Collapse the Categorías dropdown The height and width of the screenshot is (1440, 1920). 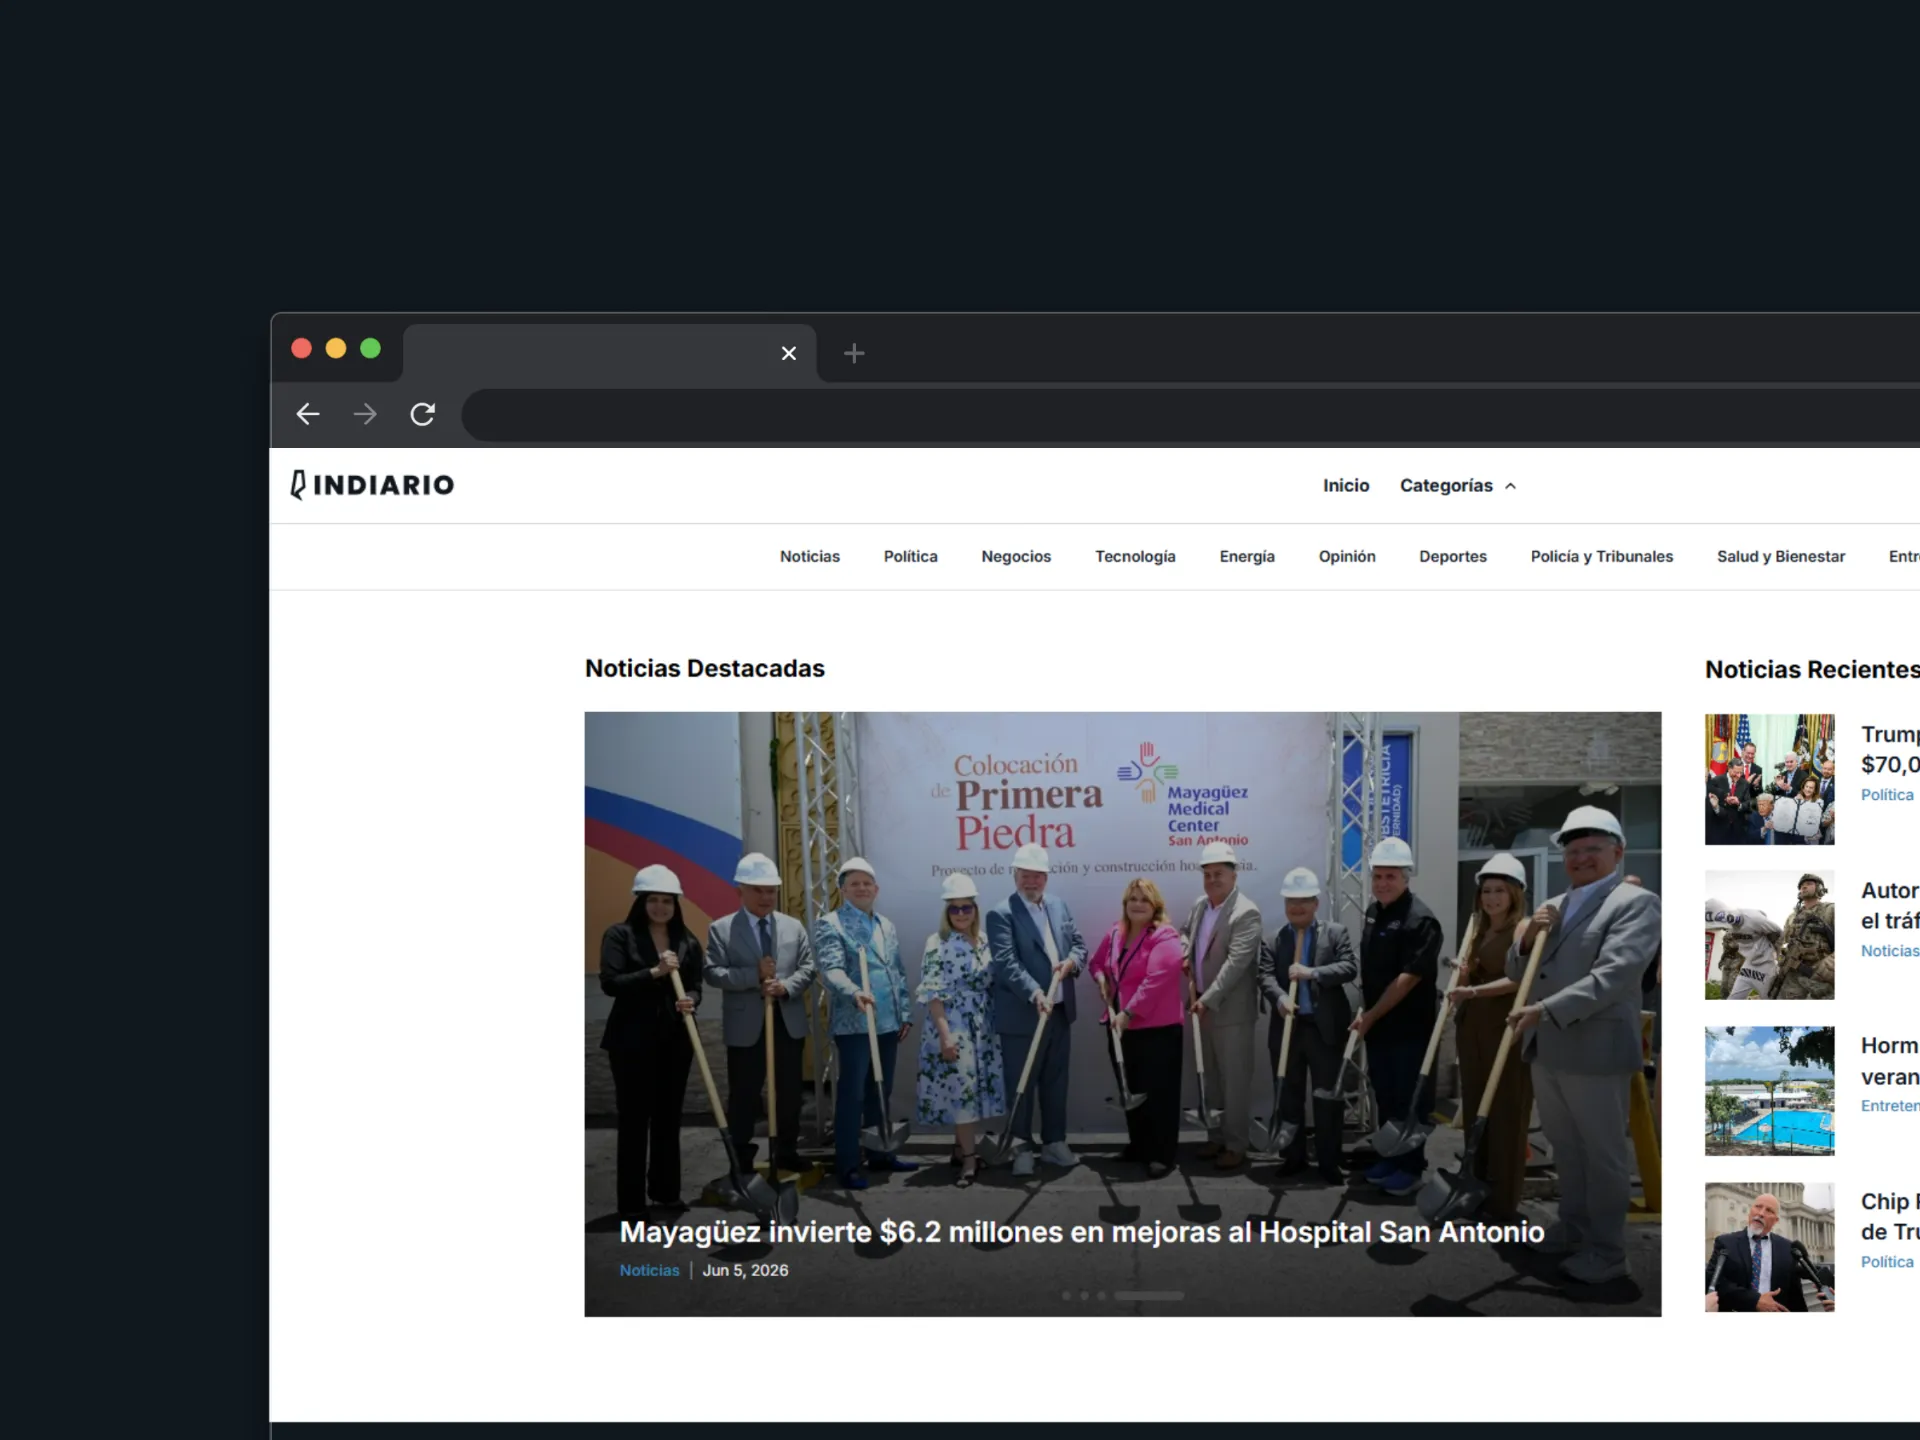(1458, 485)
